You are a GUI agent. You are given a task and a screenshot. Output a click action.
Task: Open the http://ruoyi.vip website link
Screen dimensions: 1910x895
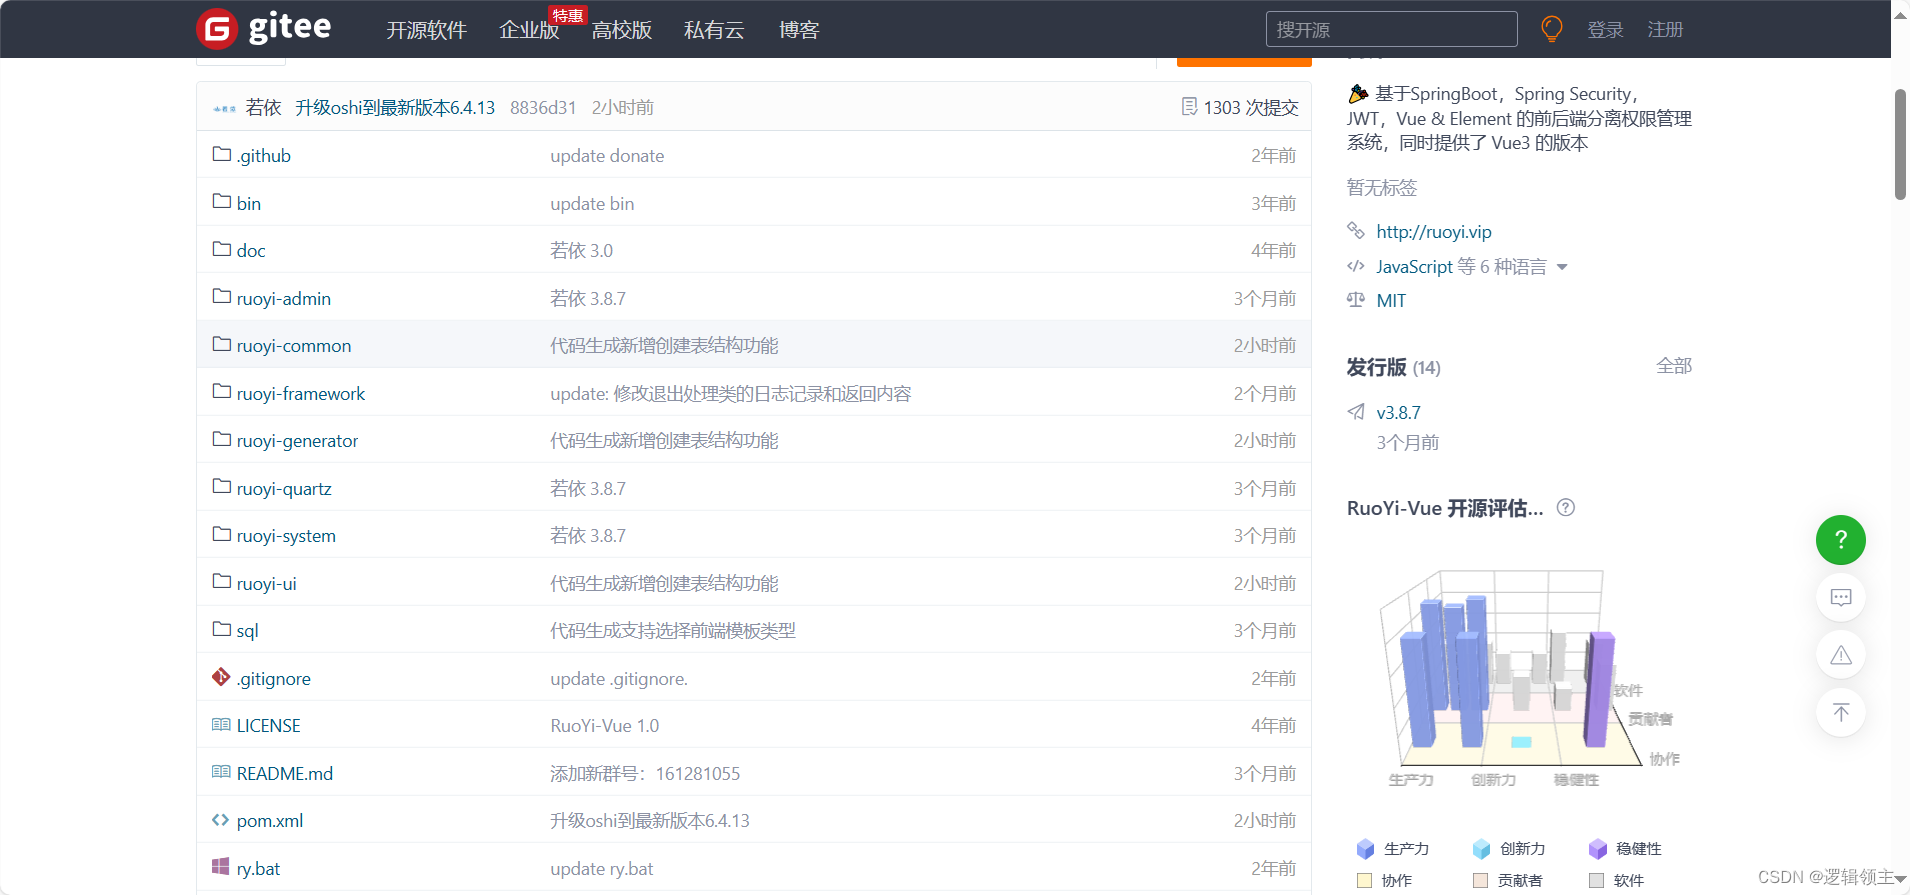[1433, 232]
